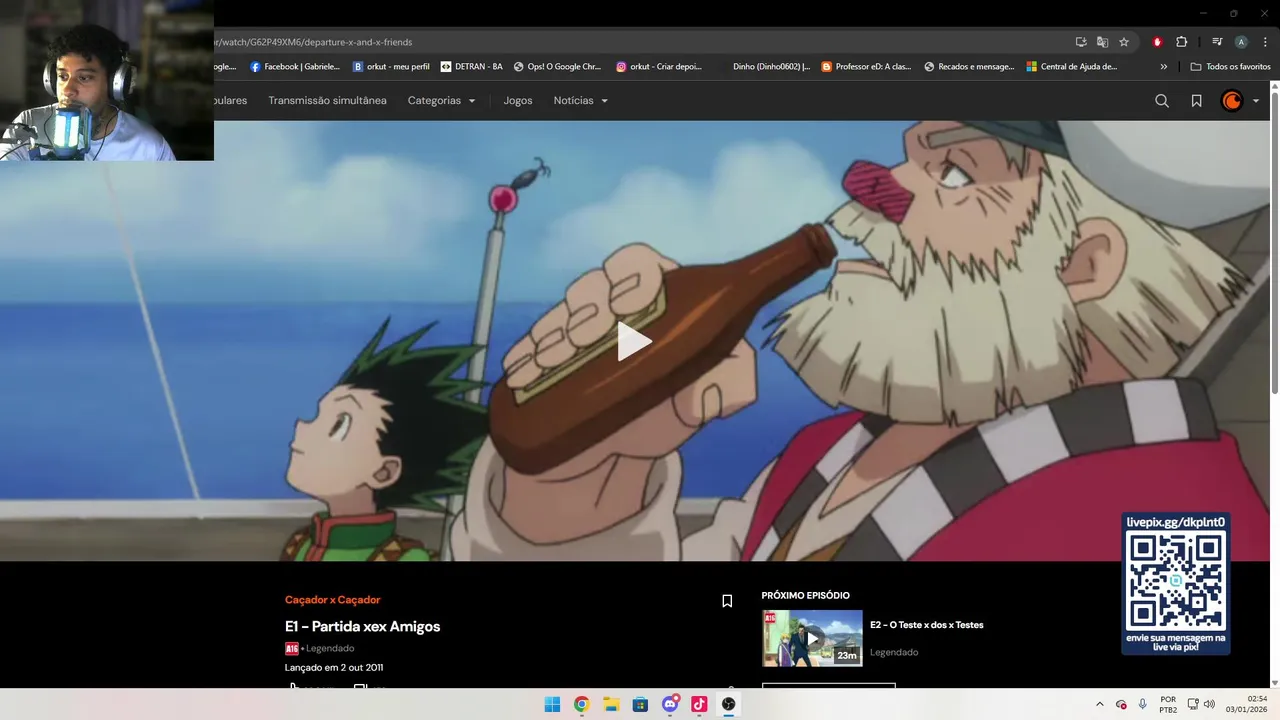This screenshot has height=720, width=1280.
Task: Click the address bar URL
Action: pos(313,42)
